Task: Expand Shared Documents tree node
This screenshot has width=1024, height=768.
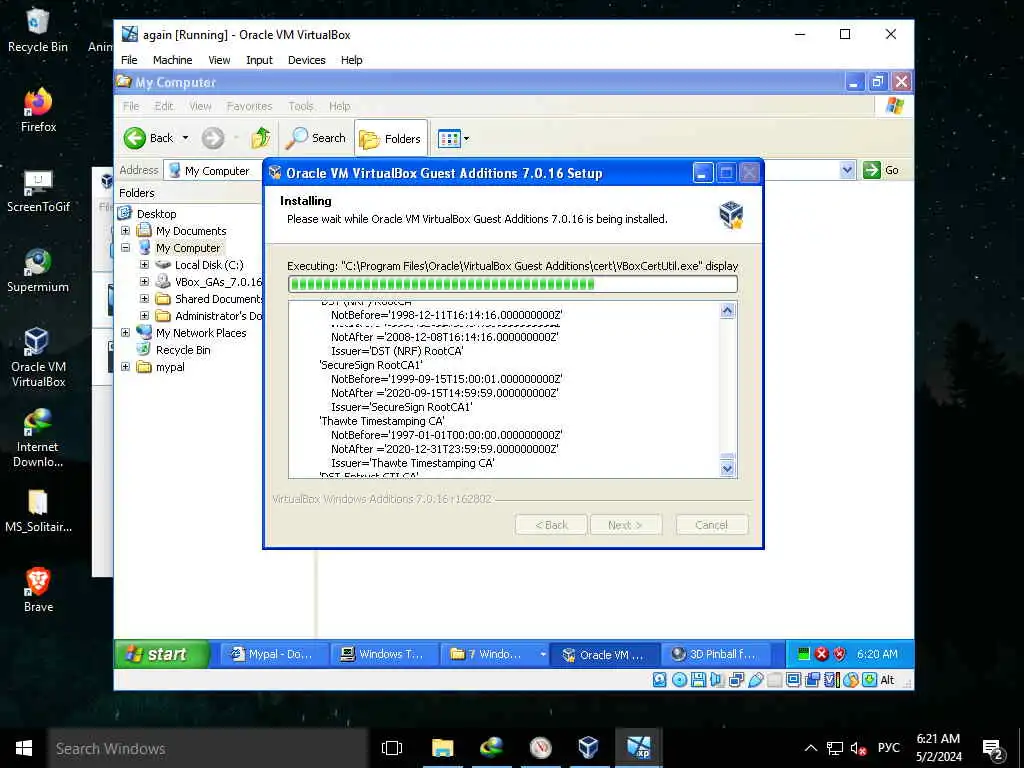Action: [144, 298]
